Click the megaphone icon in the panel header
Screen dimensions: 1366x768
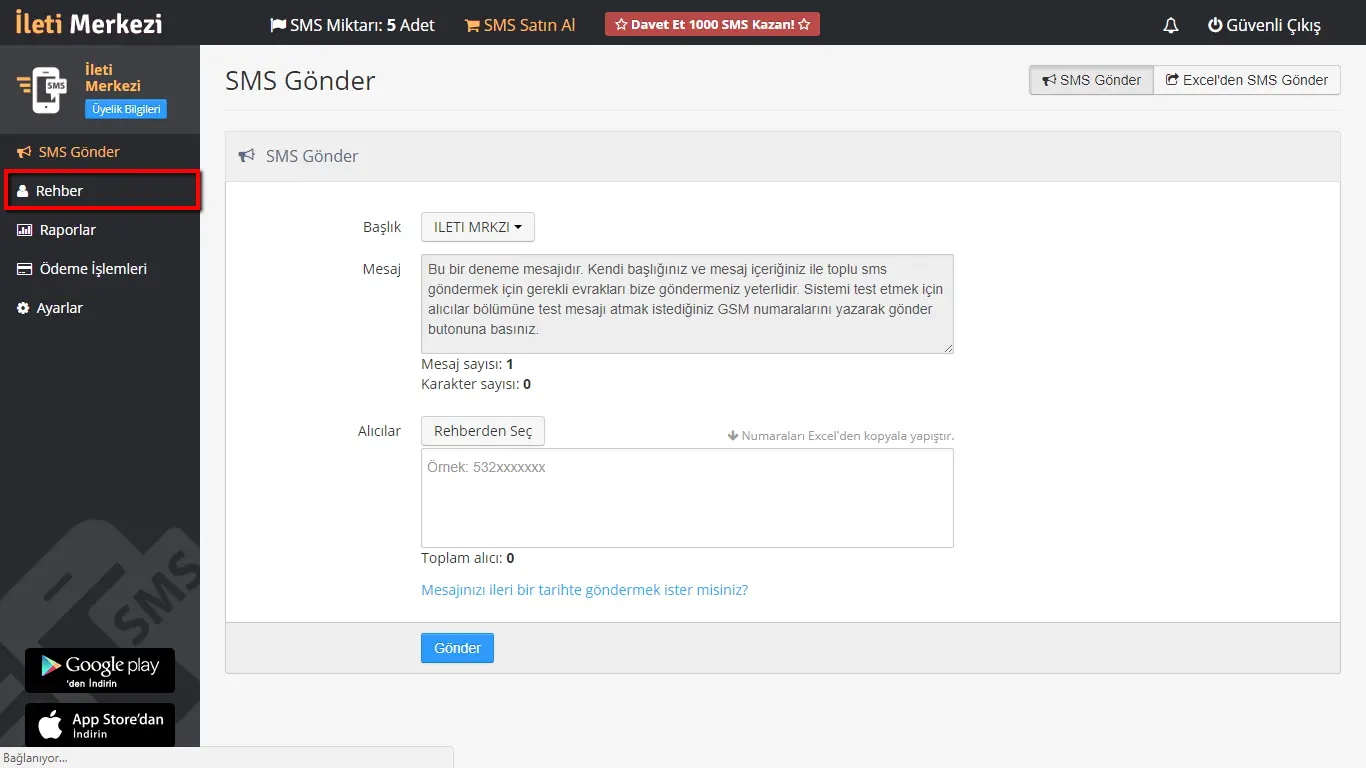(x=246, y=156)
